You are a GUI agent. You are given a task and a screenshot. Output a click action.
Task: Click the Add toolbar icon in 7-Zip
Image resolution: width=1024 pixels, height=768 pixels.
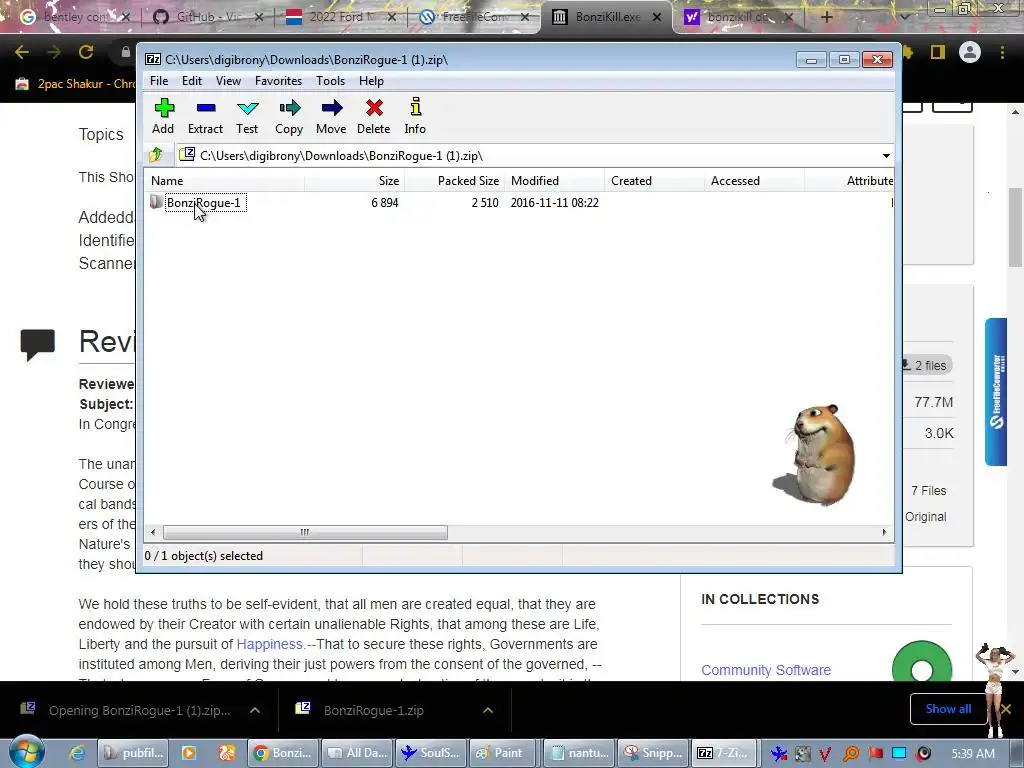(x=163, y=116)
